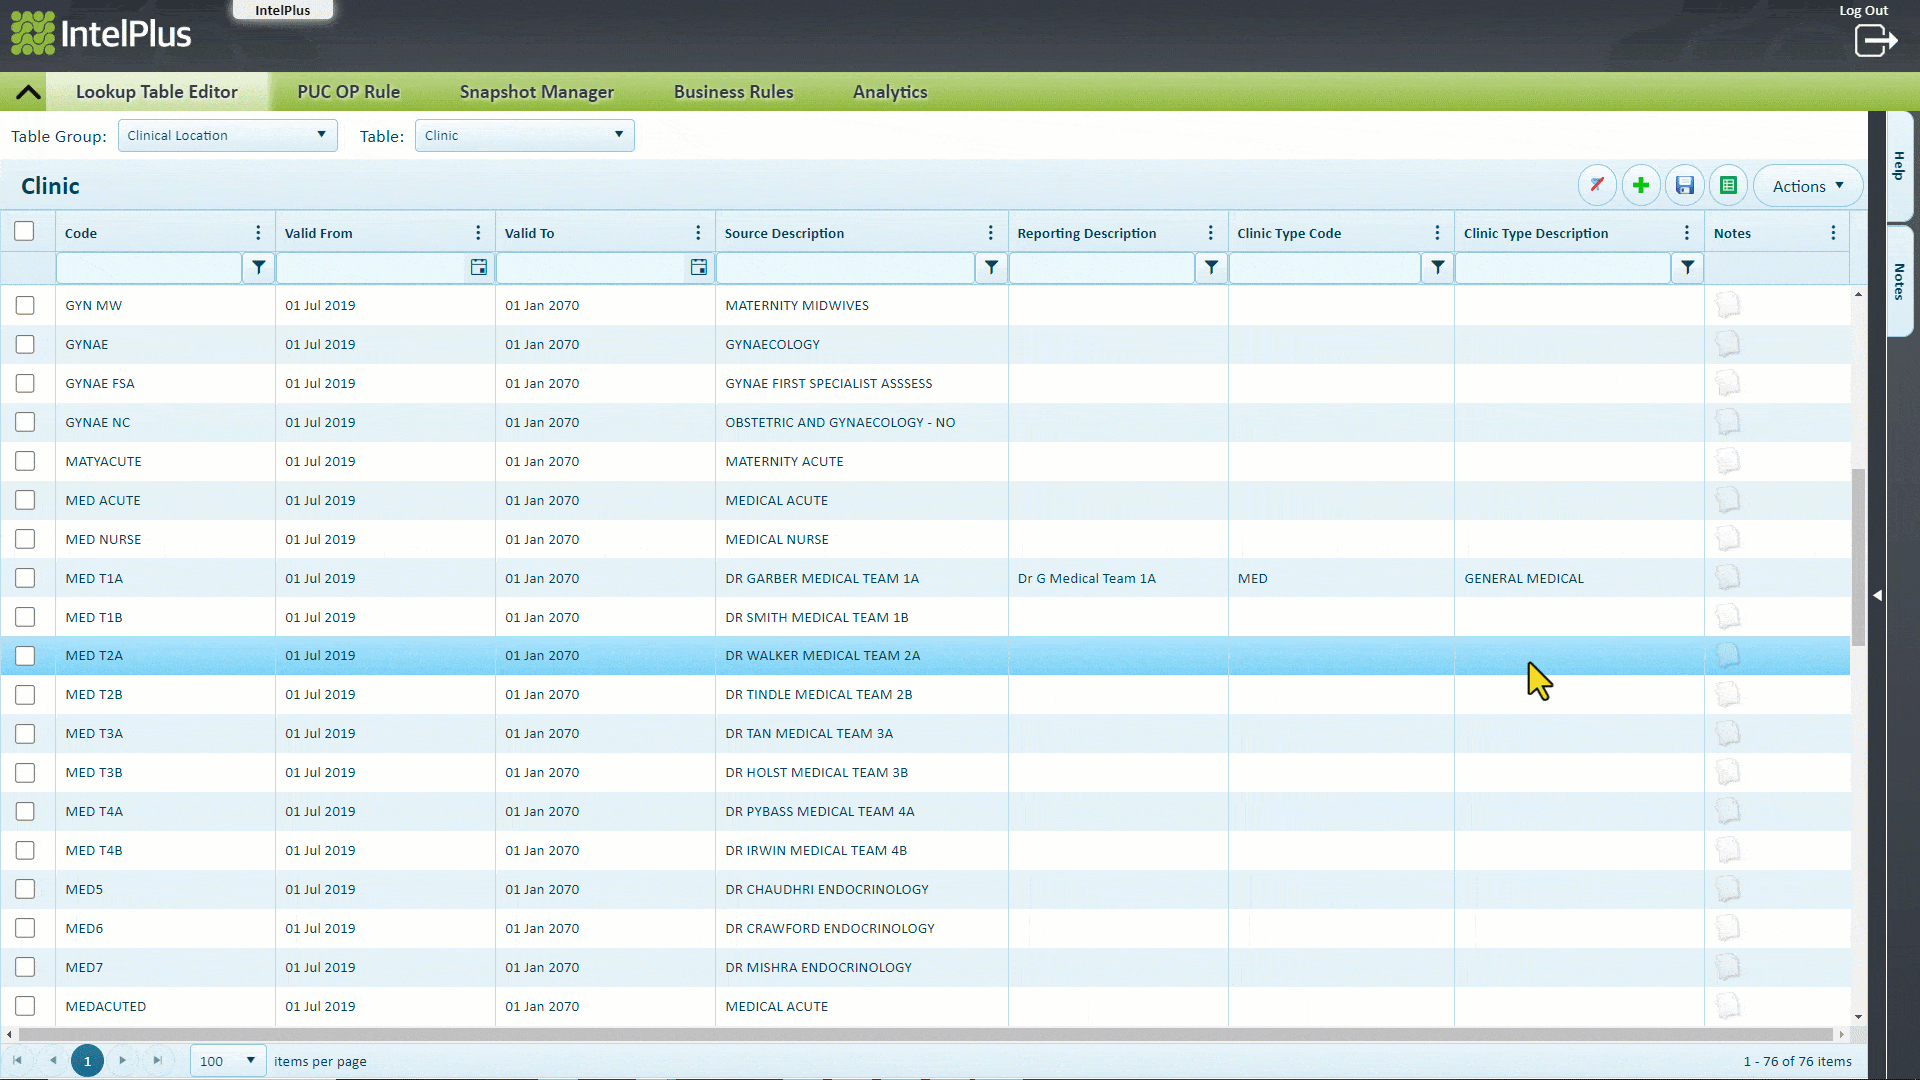Viewport: 1920px width, 1080px height.
Task: Click the clear filters icon
Action: pos(1597,186)
